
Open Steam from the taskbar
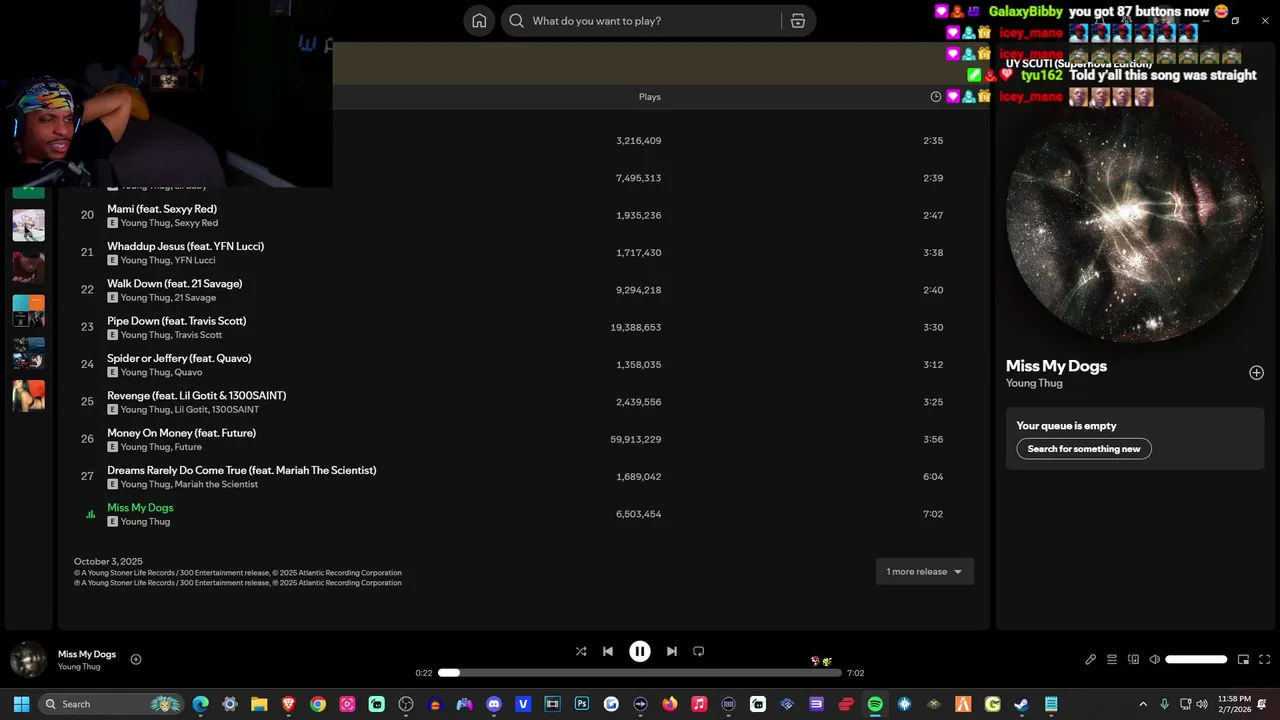tap(1021, 704)
